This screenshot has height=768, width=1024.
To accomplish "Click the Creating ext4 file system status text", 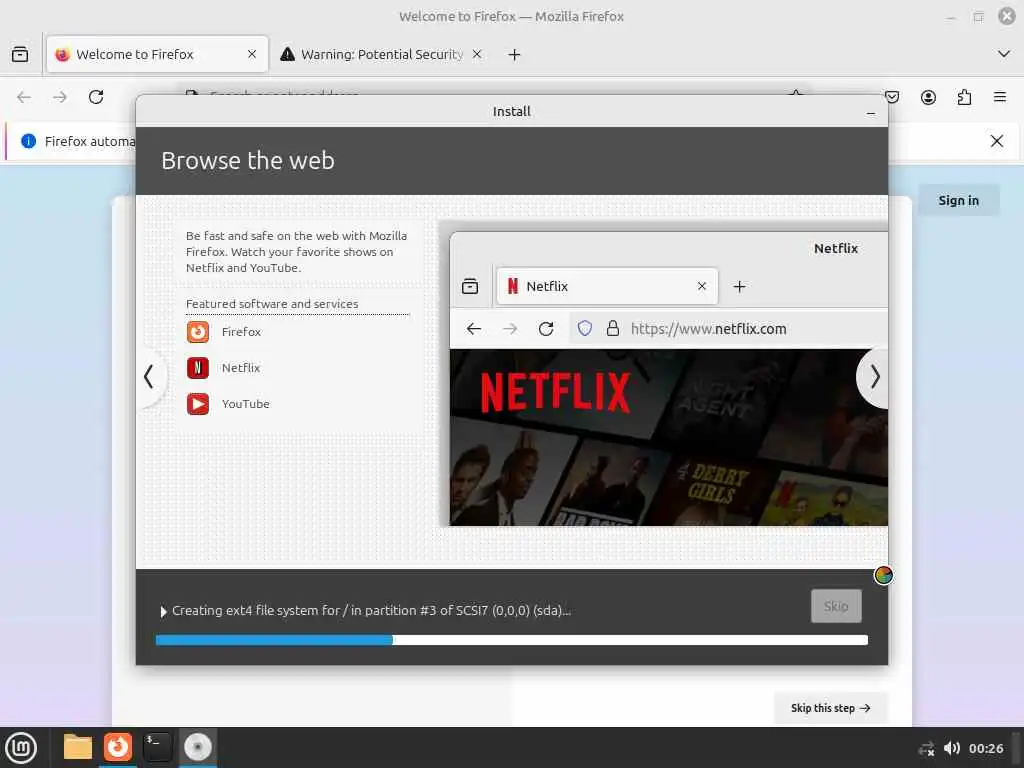I will click(371, 611).
